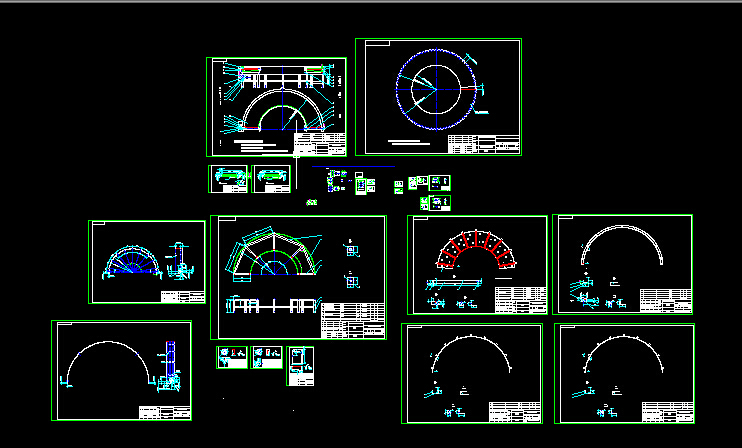Select the large sheet with the green arc sector
Screen dimensions: 742x448
298,277
